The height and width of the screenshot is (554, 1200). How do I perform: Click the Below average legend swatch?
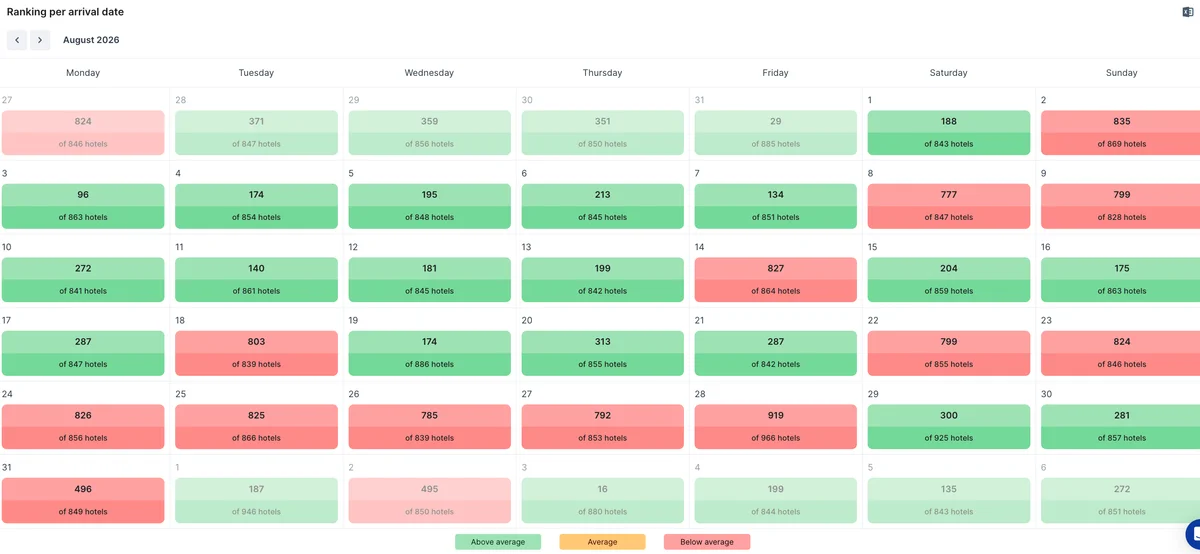coord(707,542)
